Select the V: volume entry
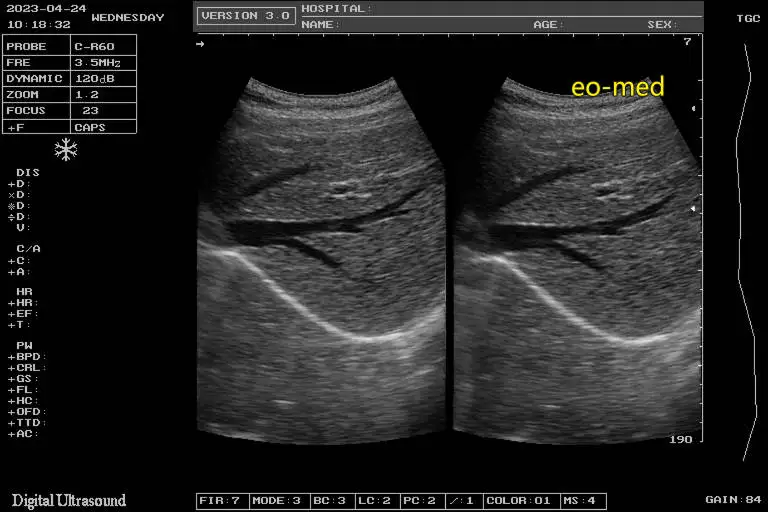This screenshot has width=768, height=512. [23, 227]
